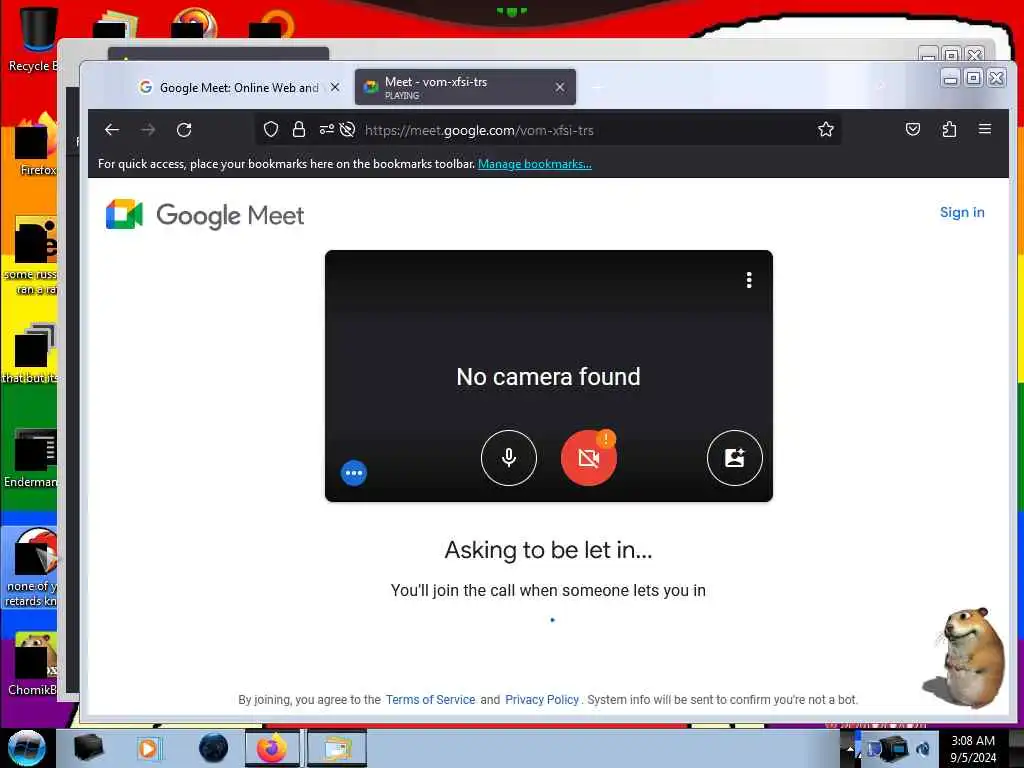
Task: Select the Enderman desktop icon
Action: [x=31, y=457]
